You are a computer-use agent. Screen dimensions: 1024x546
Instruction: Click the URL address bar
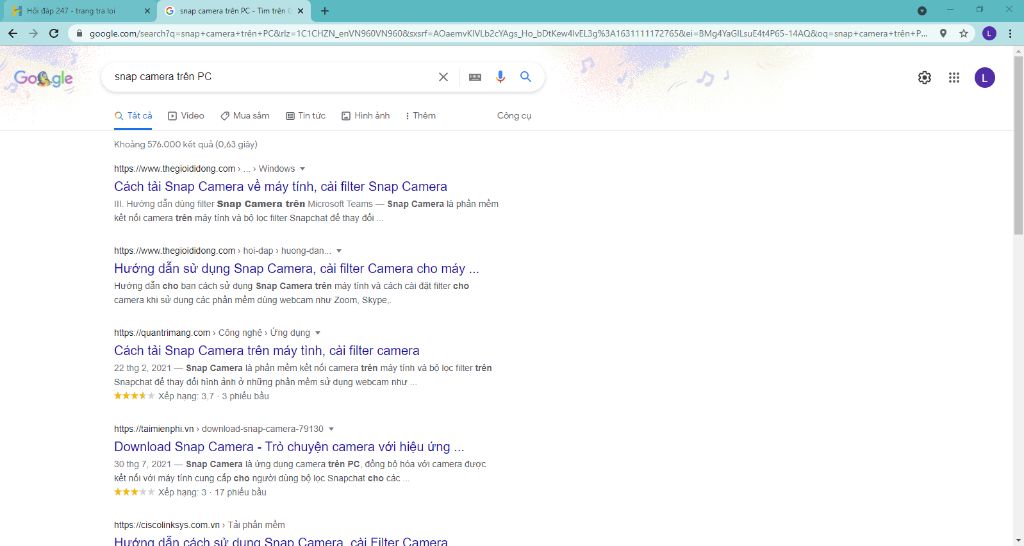pos(508,33)
